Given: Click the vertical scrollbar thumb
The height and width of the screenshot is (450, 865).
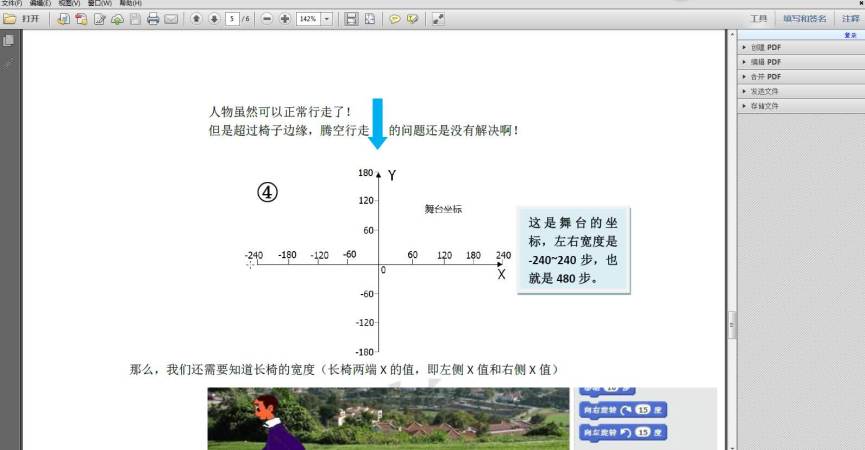Looking at the screenshot, I should point(733,325).
